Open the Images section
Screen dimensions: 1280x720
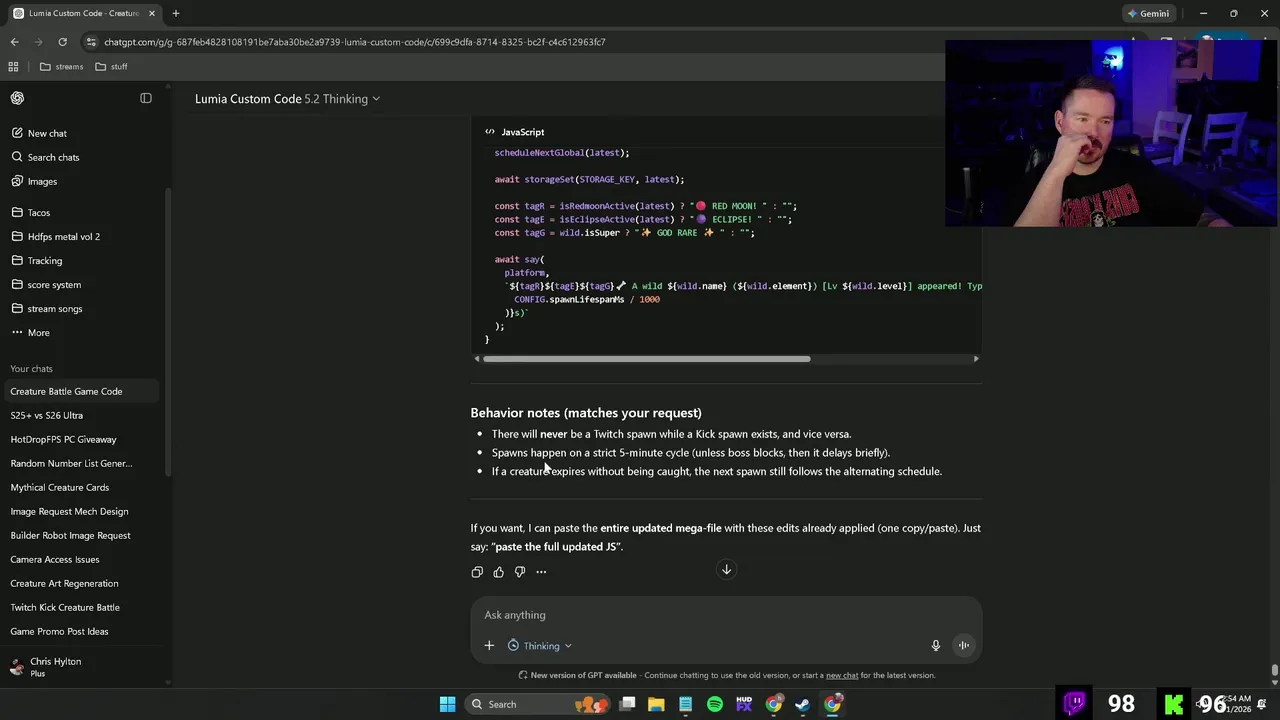pos(42,181)
